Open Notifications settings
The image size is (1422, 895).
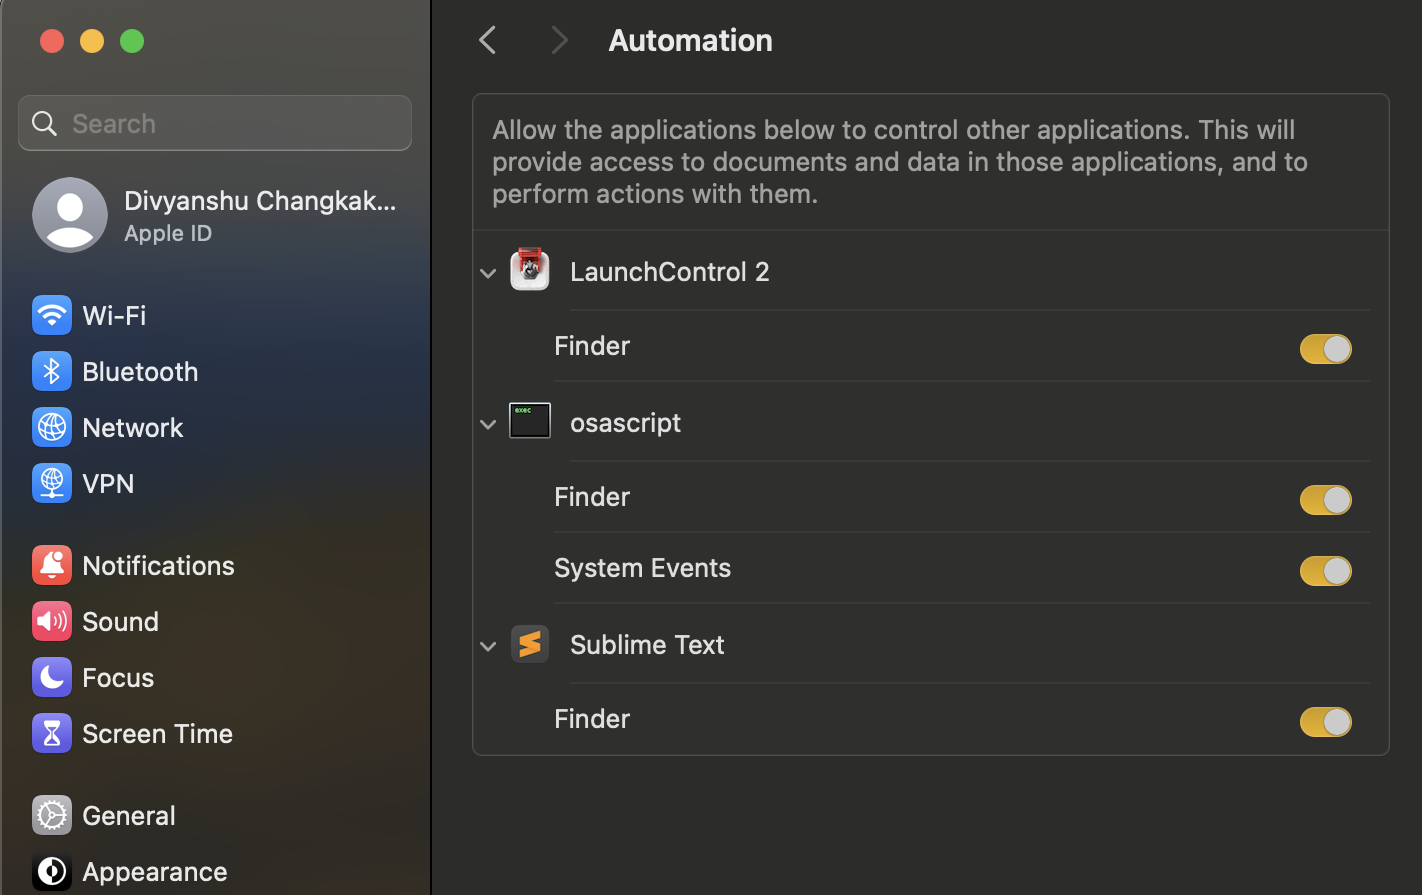159,565
